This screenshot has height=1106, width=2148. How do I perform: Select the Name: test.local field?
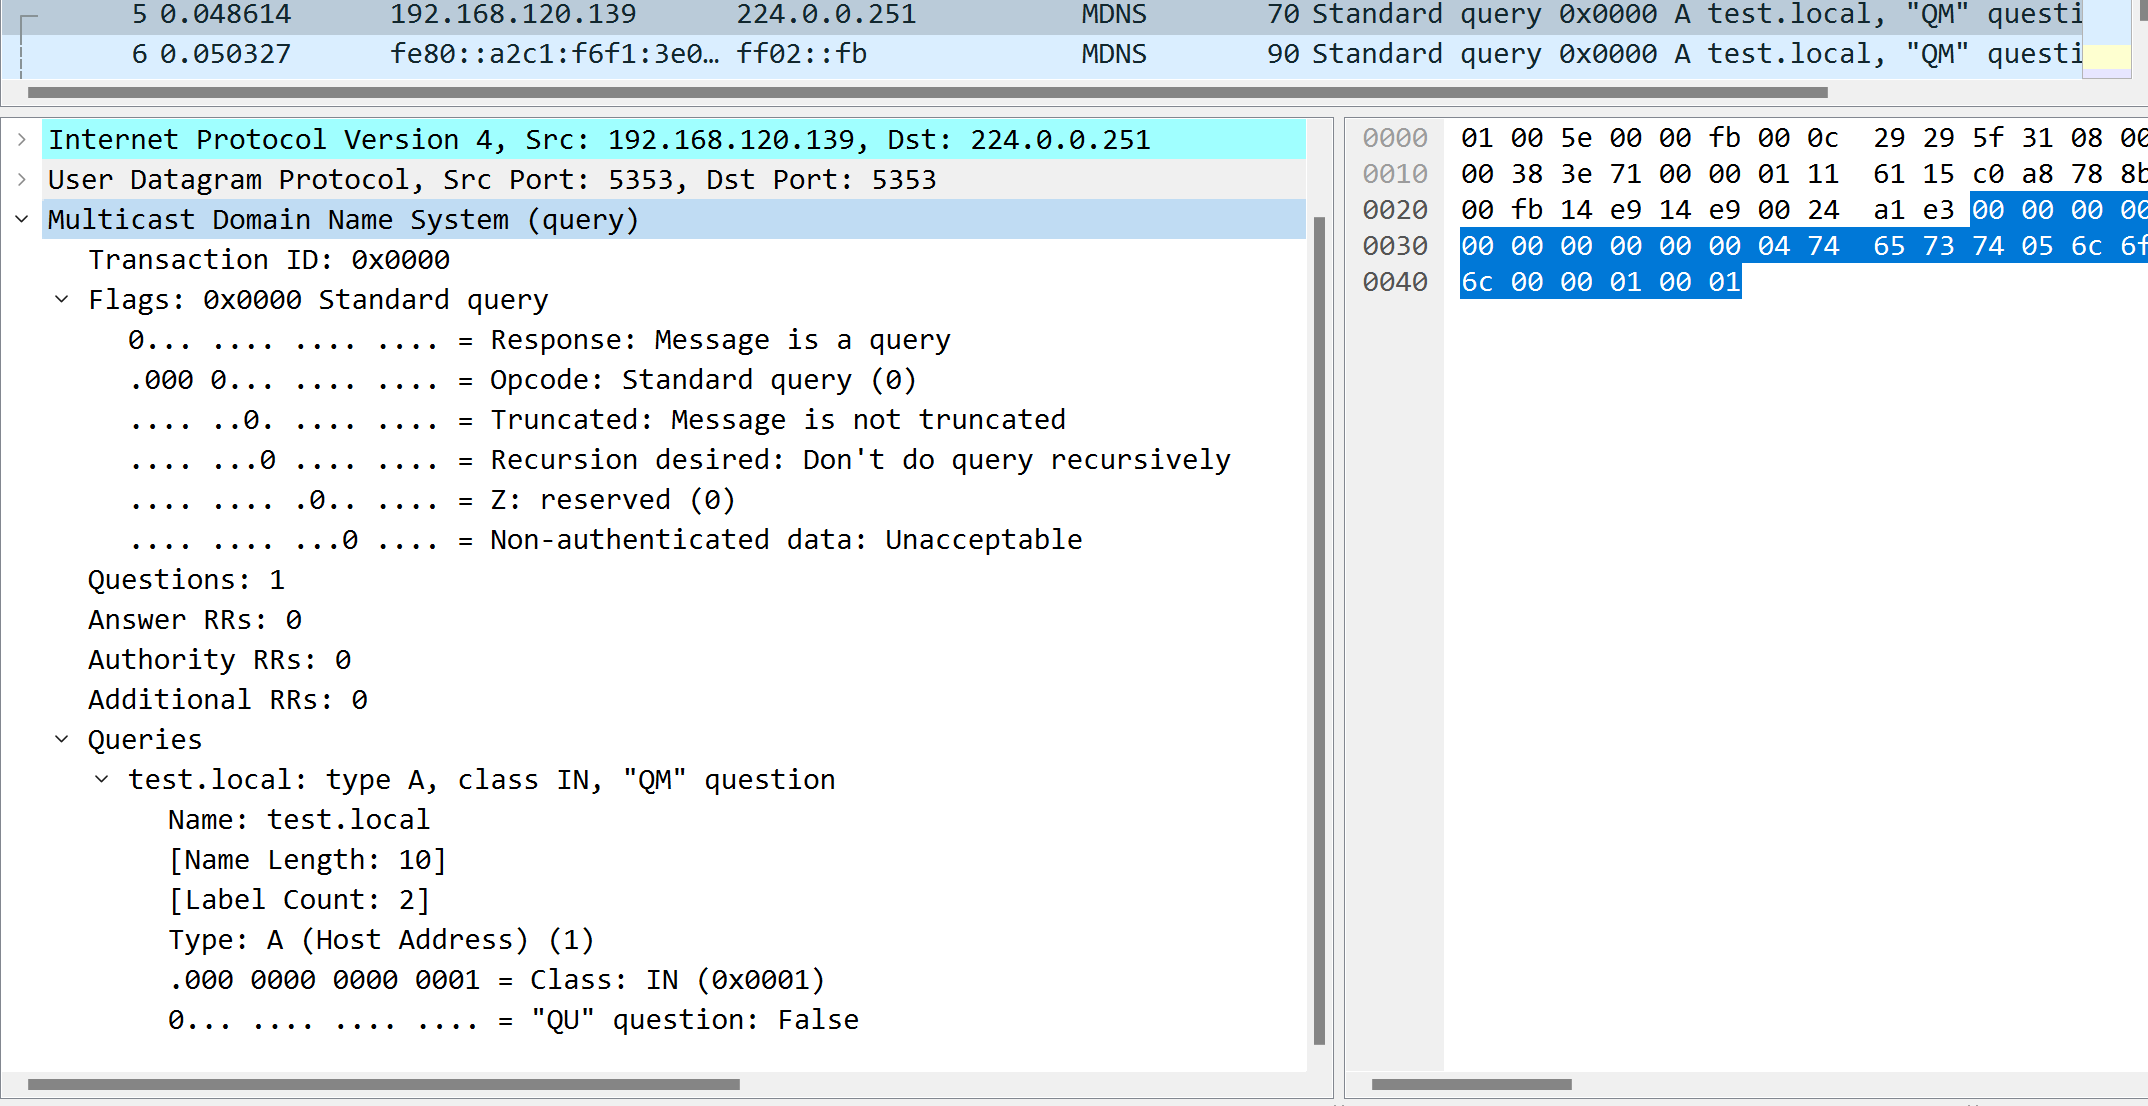299,820
